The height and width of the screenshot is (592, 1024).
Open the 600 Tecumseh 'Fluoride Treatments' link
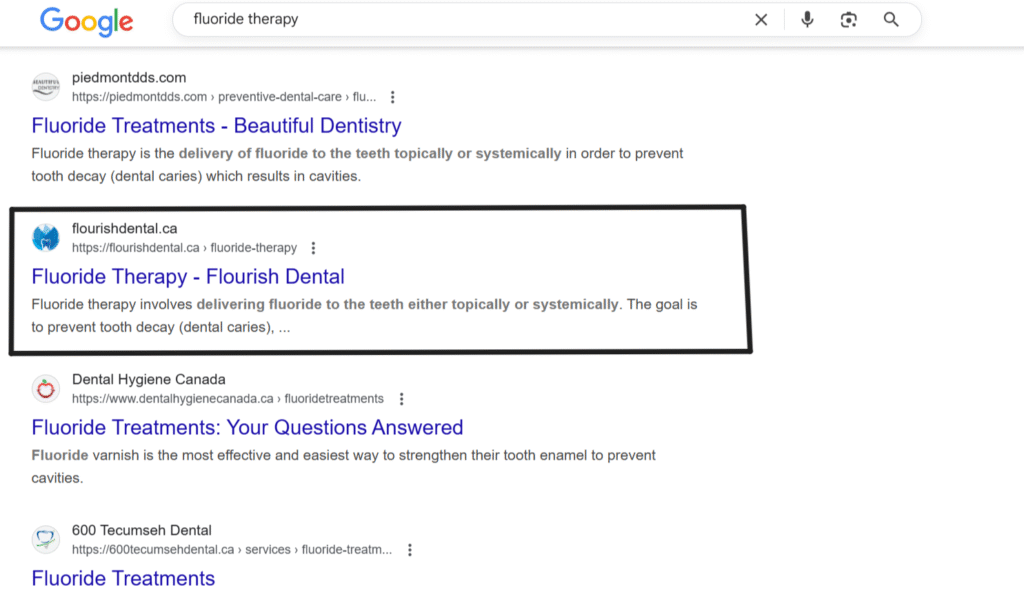coord(123,578)
